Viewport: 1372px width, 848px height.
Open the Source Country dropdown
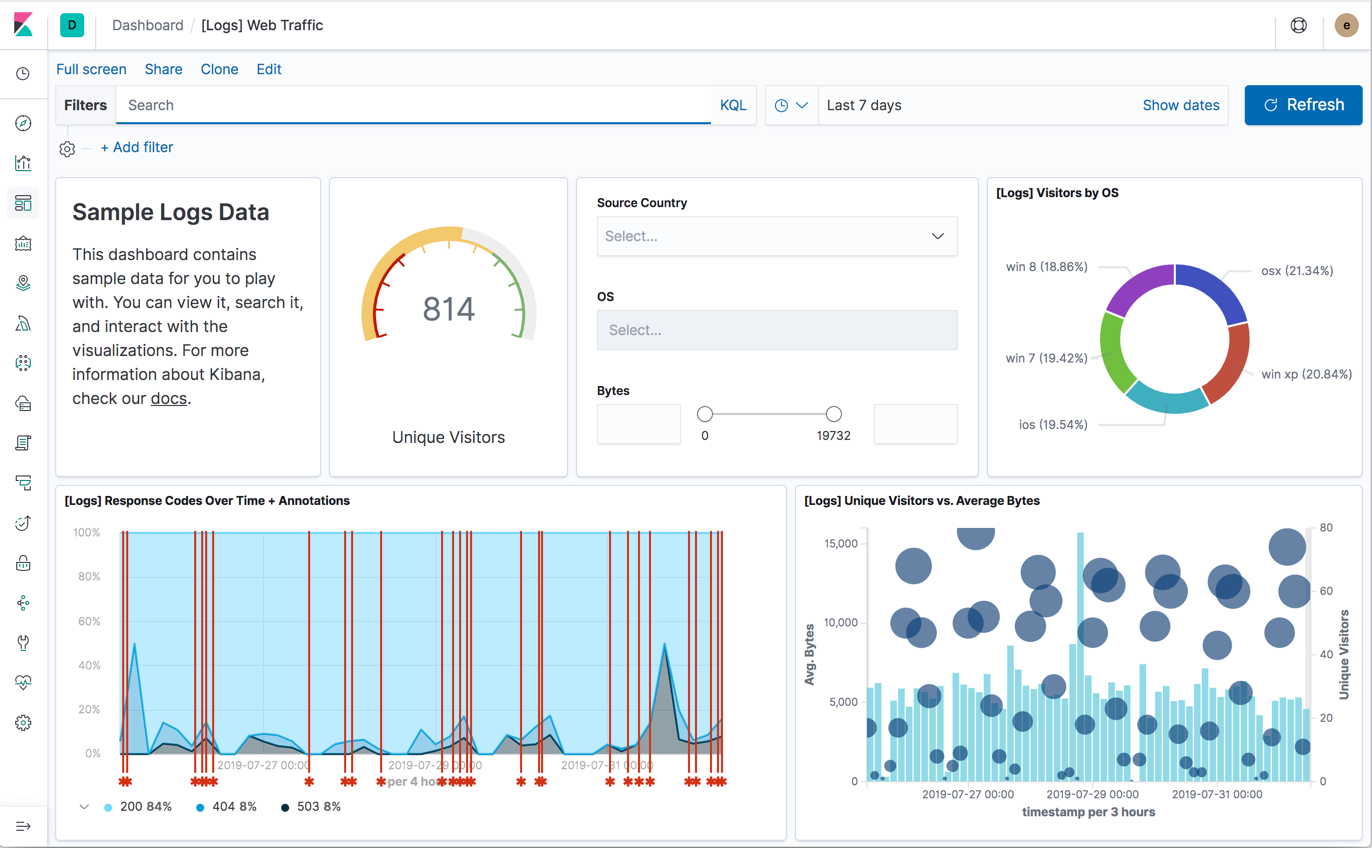[777, 236]
